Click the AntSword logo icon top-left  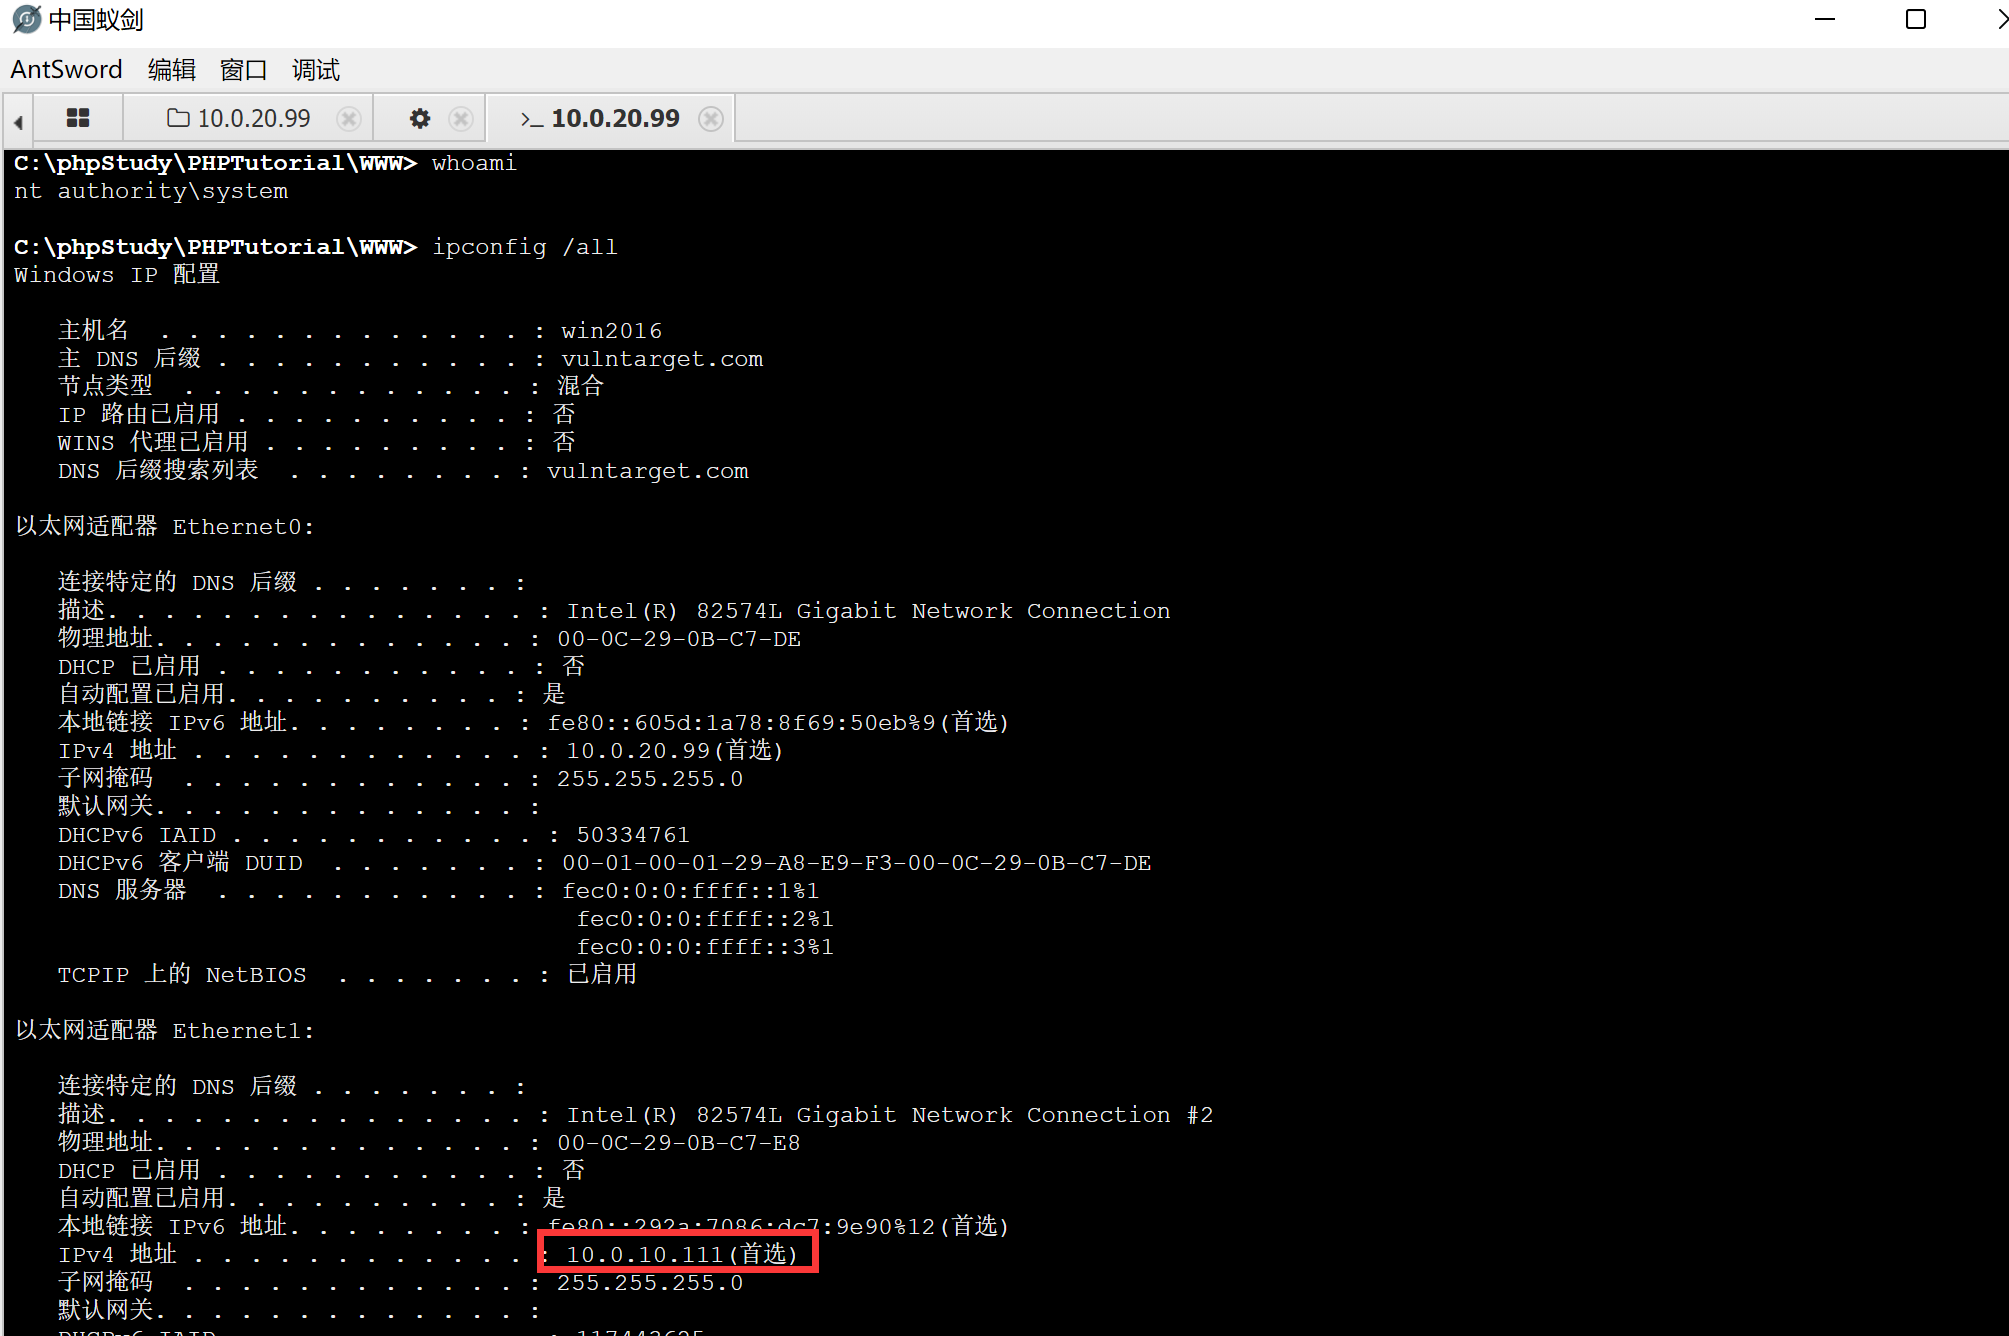(x=22, y=19)
